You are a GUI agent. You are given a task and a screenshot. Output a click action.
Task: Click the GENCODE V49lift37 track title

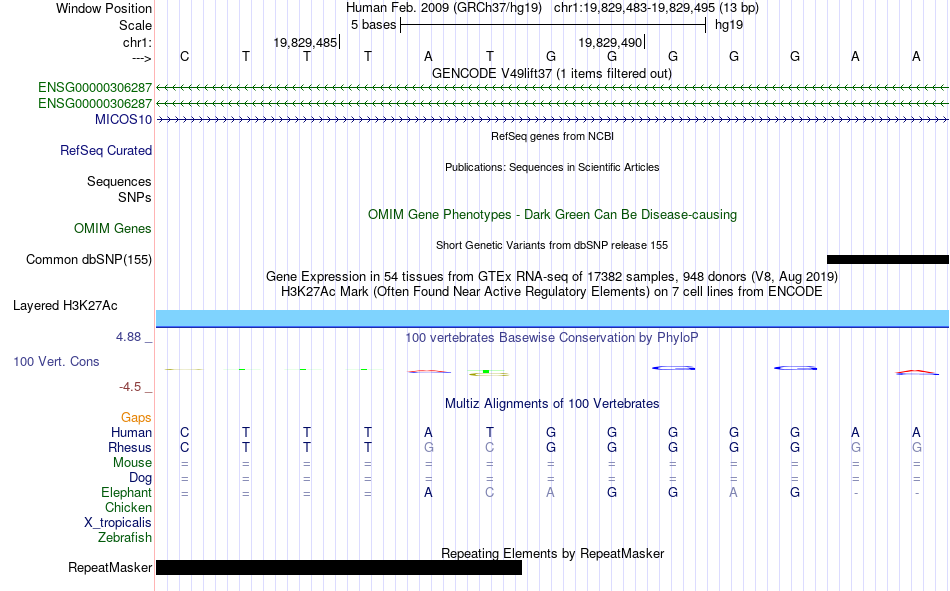pos(552,73)
